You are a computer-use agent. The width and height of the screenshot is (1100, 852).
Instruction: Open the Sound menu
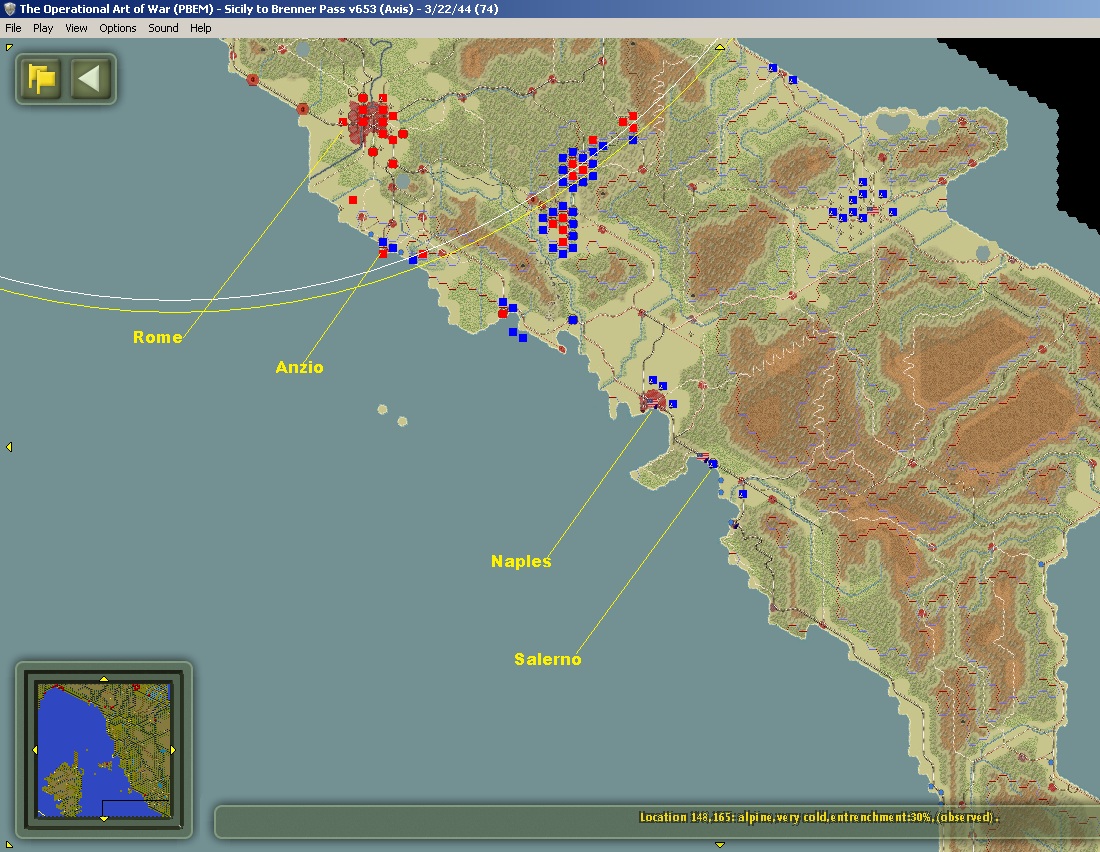(x=163, y=28)
